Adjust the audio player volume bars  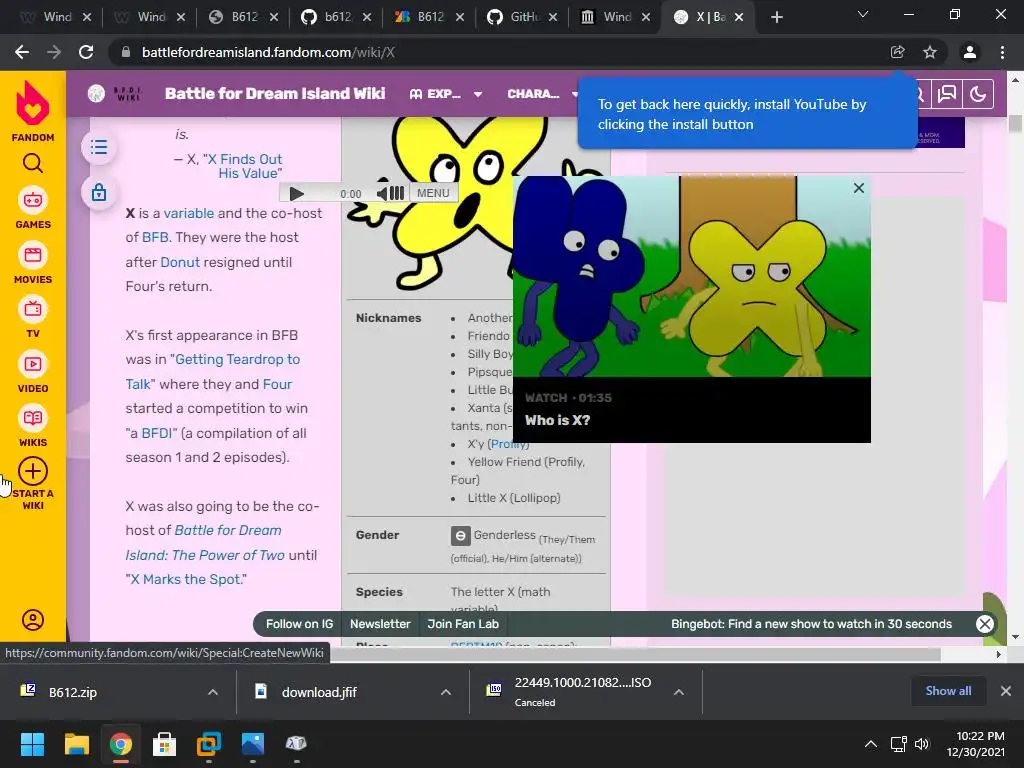pos(397,193)
